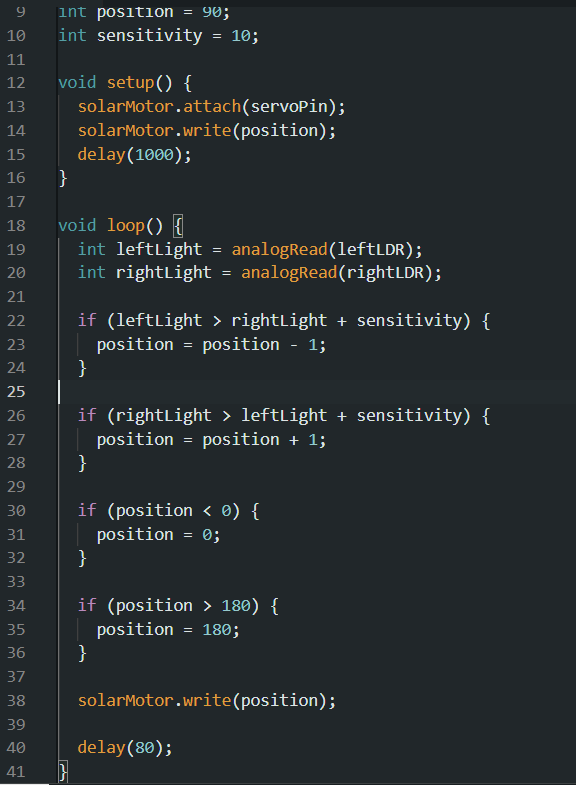This screenshot has height=785, width=576.
Task: Click solarMotor.attach on line 13
Action: point(160,107)
